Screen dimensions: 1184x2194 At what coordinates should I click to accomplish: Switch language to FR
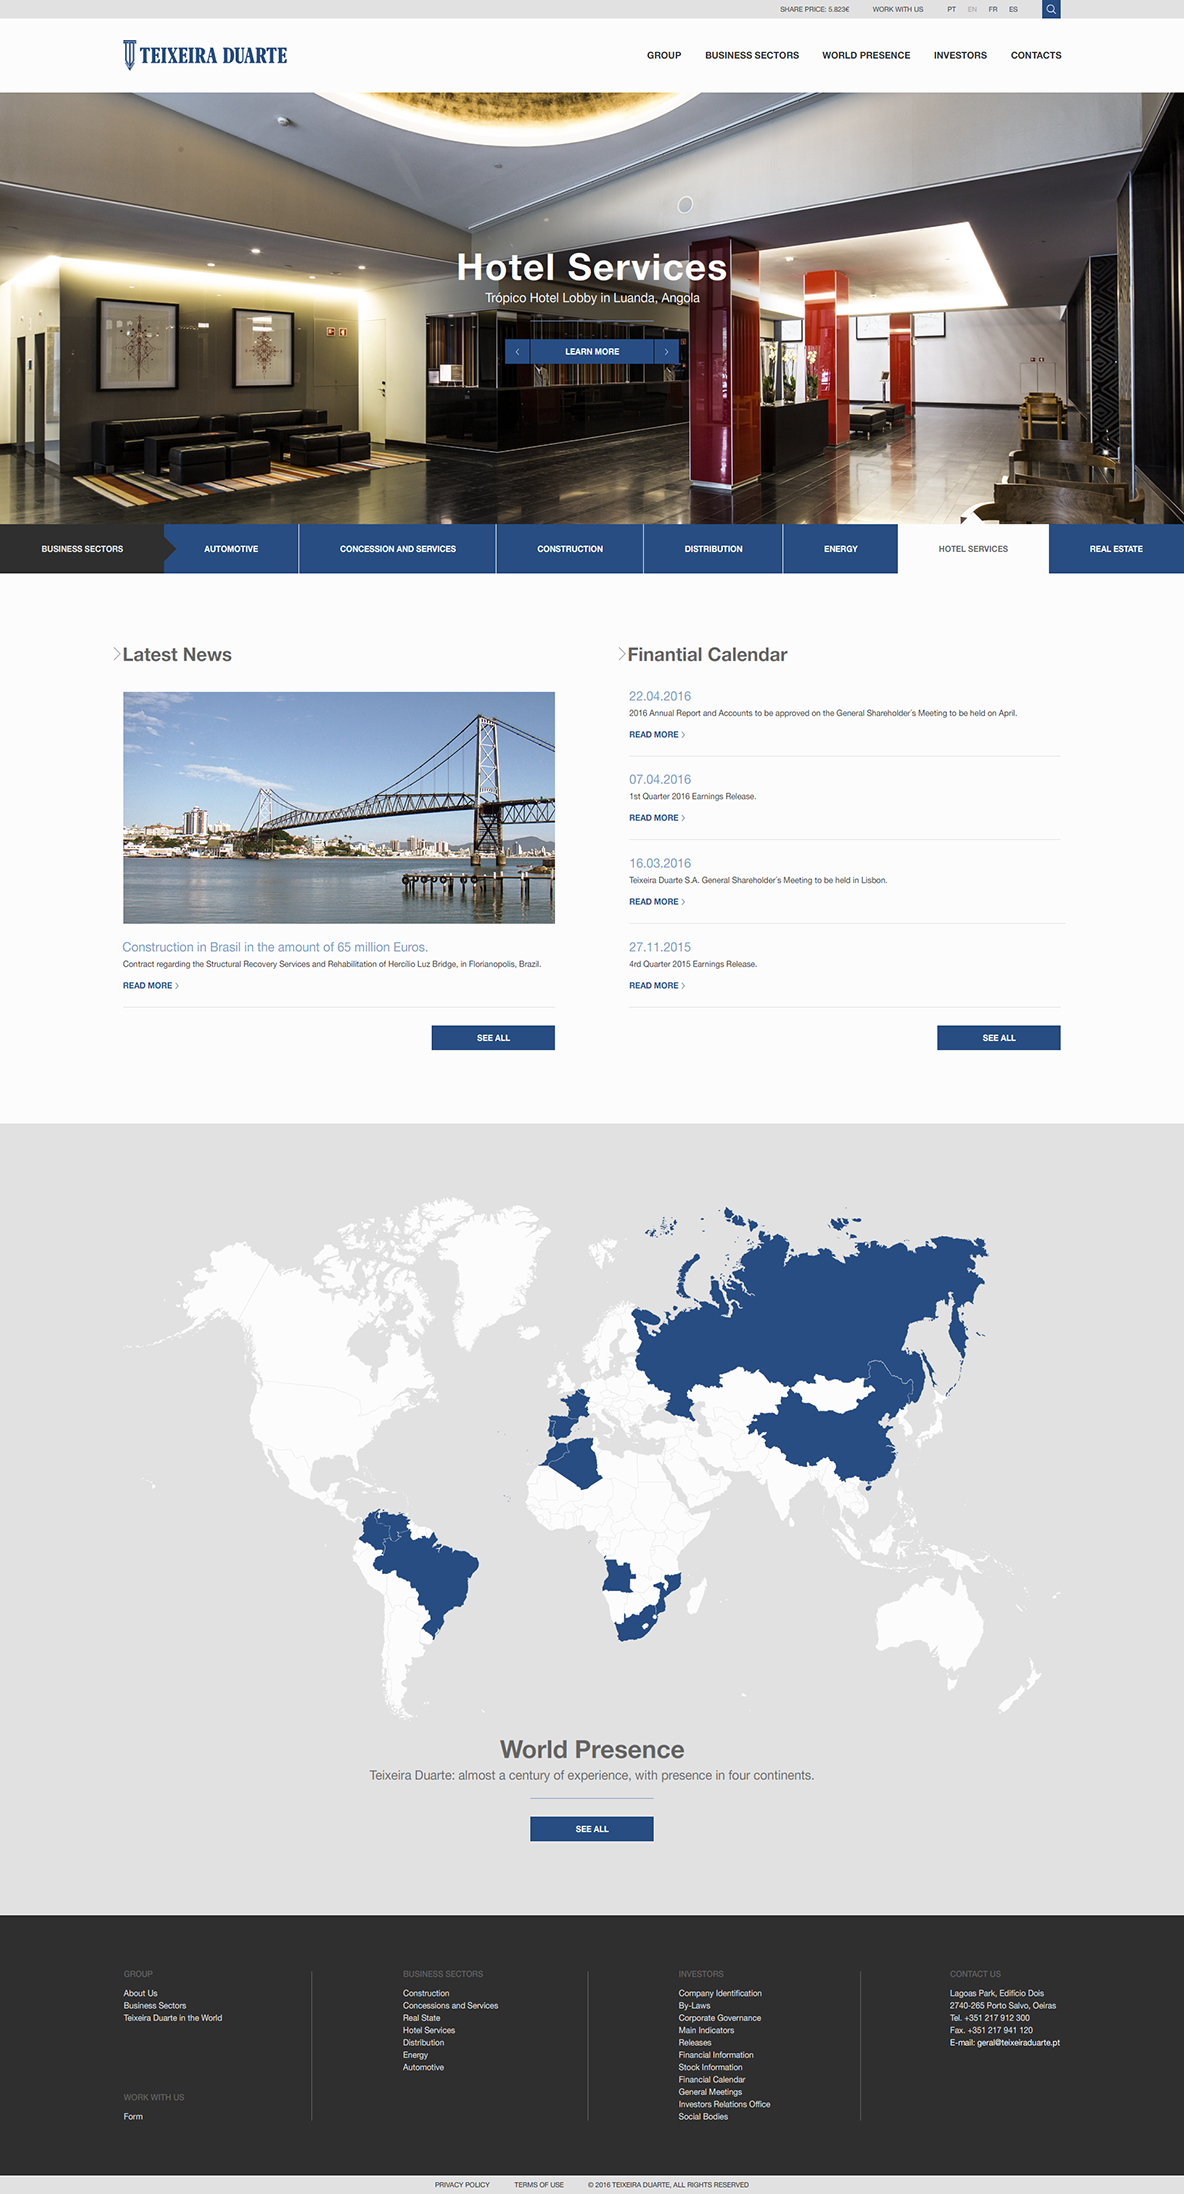(x=993, y=9)
